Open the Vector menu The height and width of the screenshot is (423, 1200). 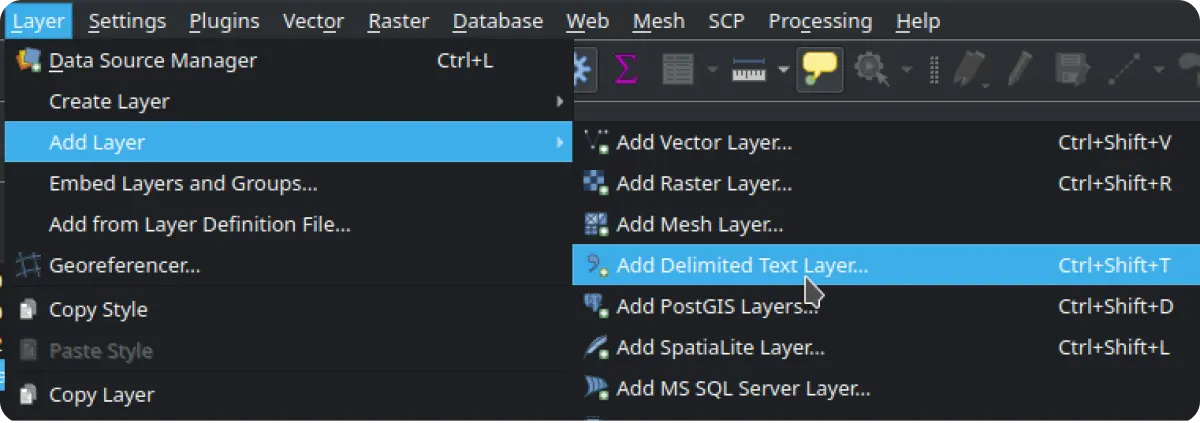click(313, 20)
